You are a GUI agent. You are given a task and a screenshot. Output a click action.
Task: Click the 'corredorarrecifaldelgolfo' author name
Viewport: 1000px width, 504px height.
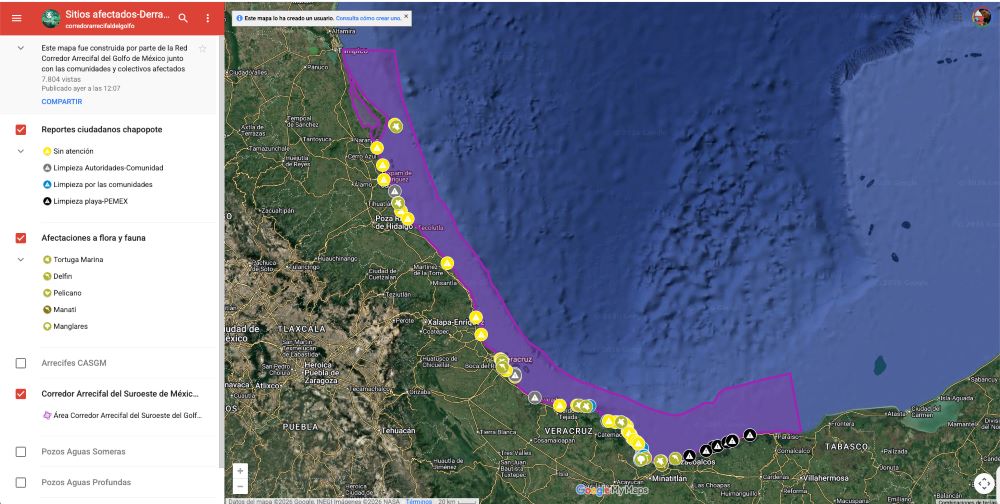pyautogui.click(x=99, y=26)
